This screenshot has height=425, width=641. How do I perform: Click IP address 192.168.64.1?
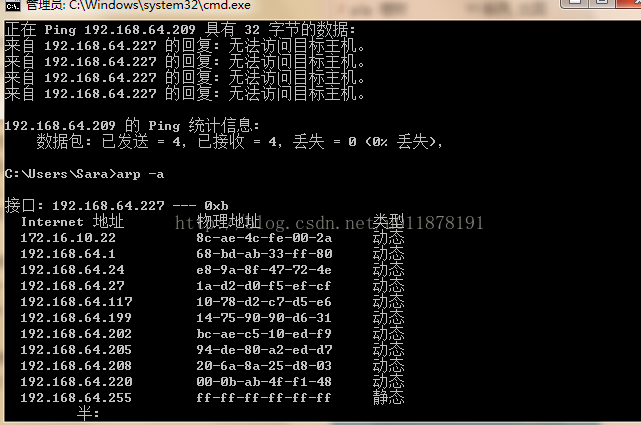(68, 253)
